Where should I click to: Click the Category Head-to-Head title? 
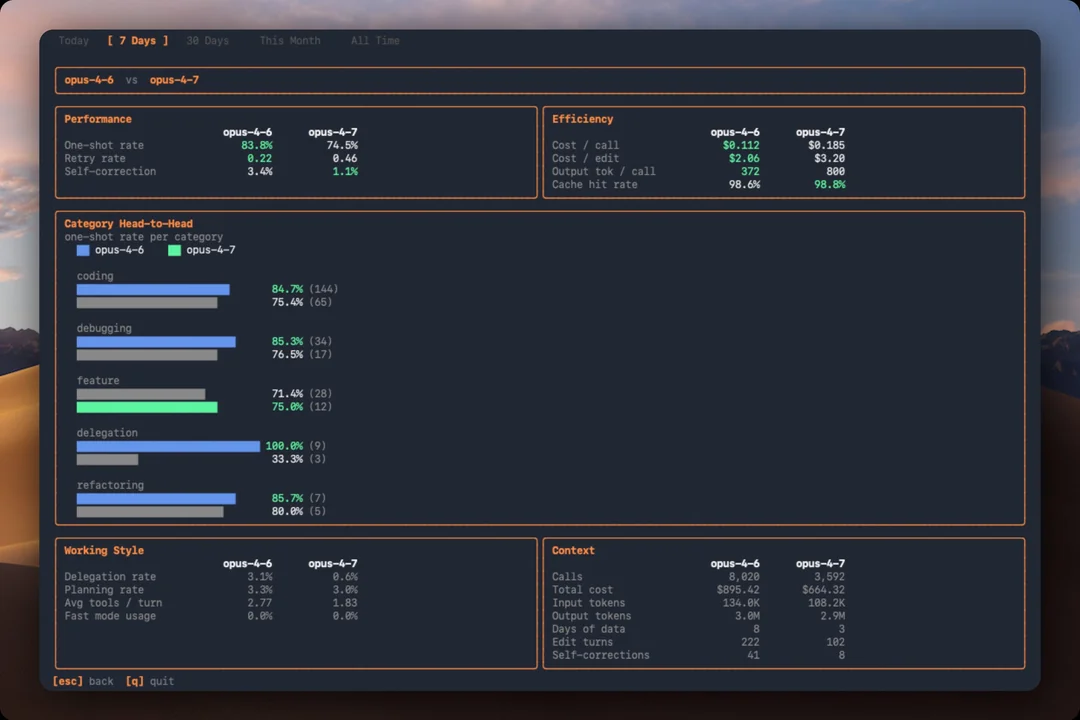(x=128, y=224)
